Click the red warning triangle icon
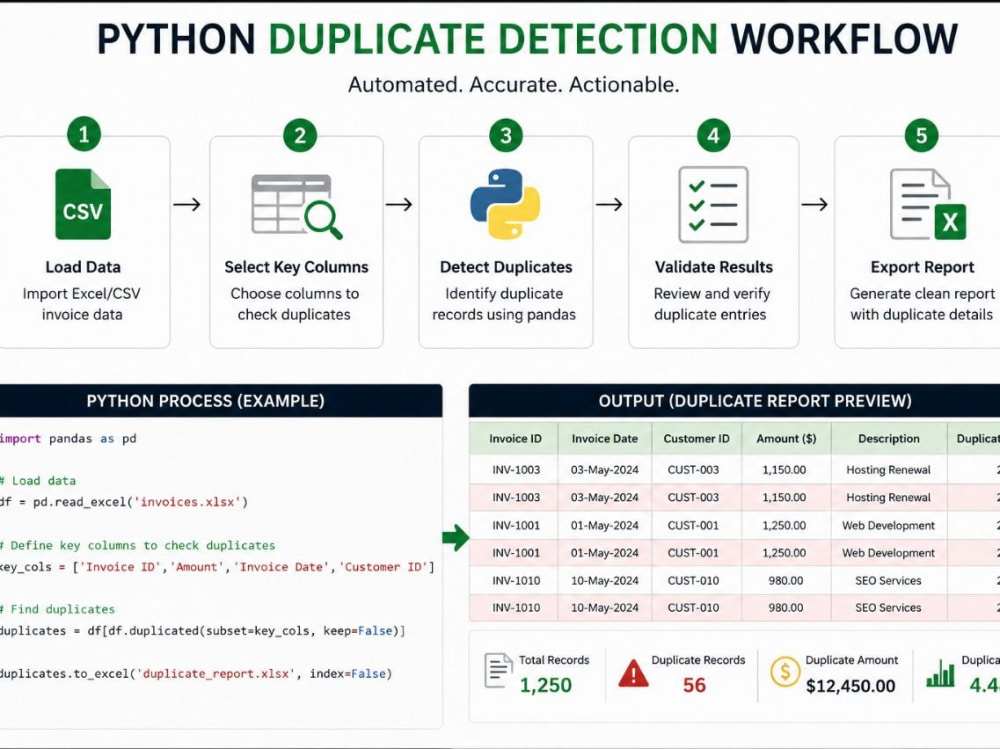 (633, 673)
